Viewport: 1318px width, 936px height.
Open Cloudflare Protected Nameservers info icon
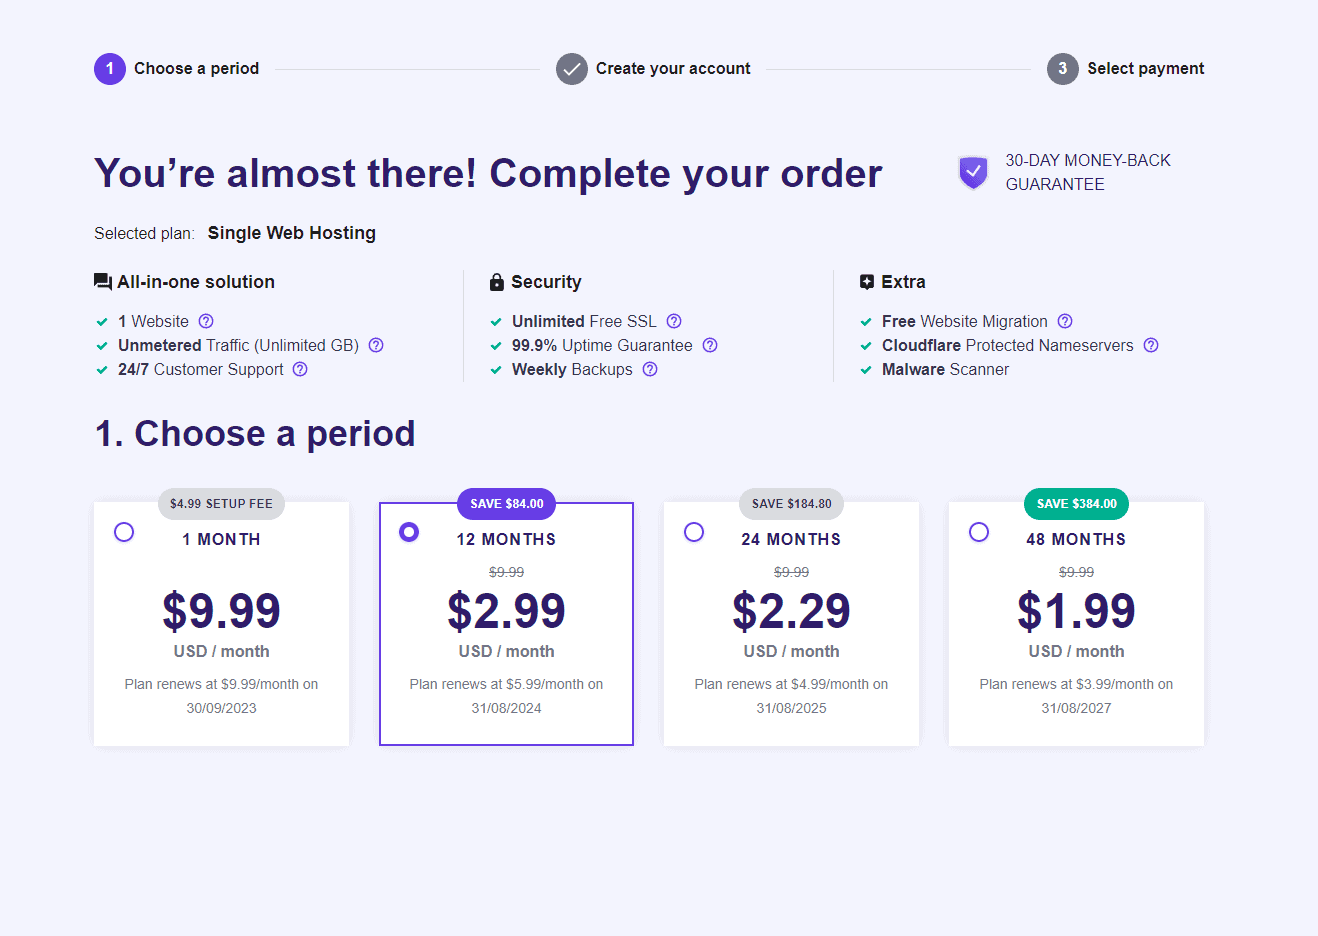[1151, 345]
